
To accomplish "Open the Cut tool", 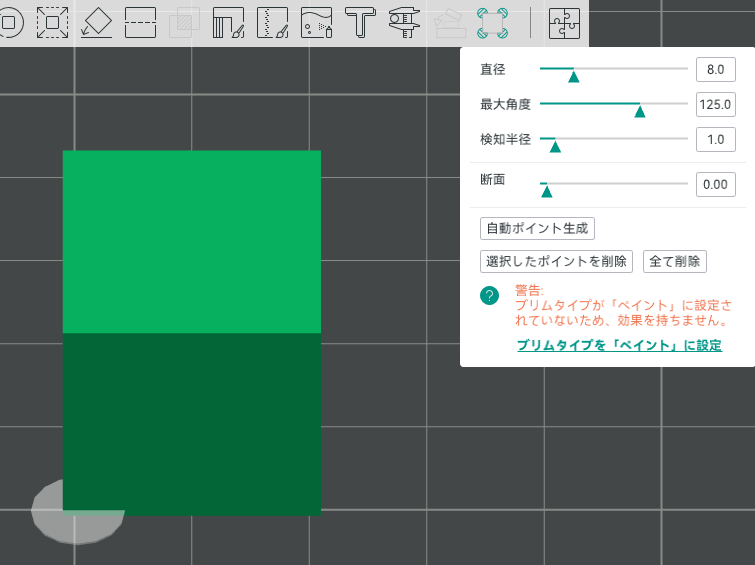I will pos(140,22).
